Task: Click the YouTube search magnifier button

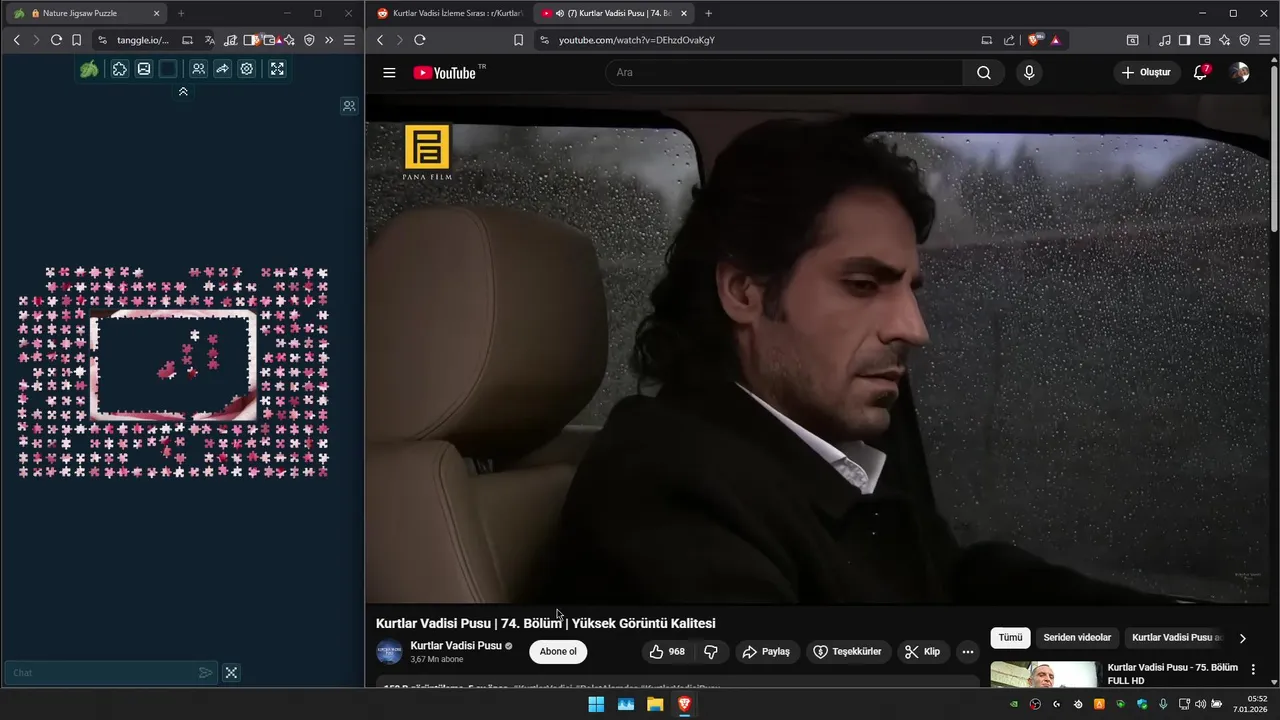Action: (x=984, y=72)
